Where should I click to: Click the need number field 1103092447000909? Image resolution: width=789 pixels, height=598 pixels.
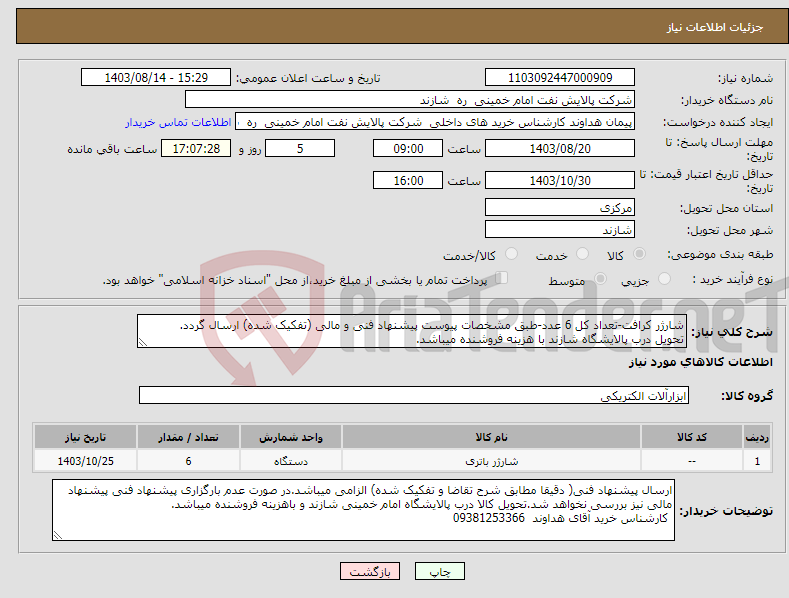click(x=560, y=78)
